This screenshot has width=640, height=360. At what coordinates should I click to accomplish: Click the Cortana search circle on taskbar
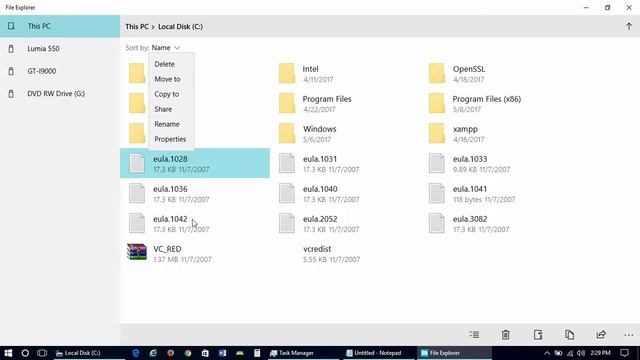coord(25,353)
